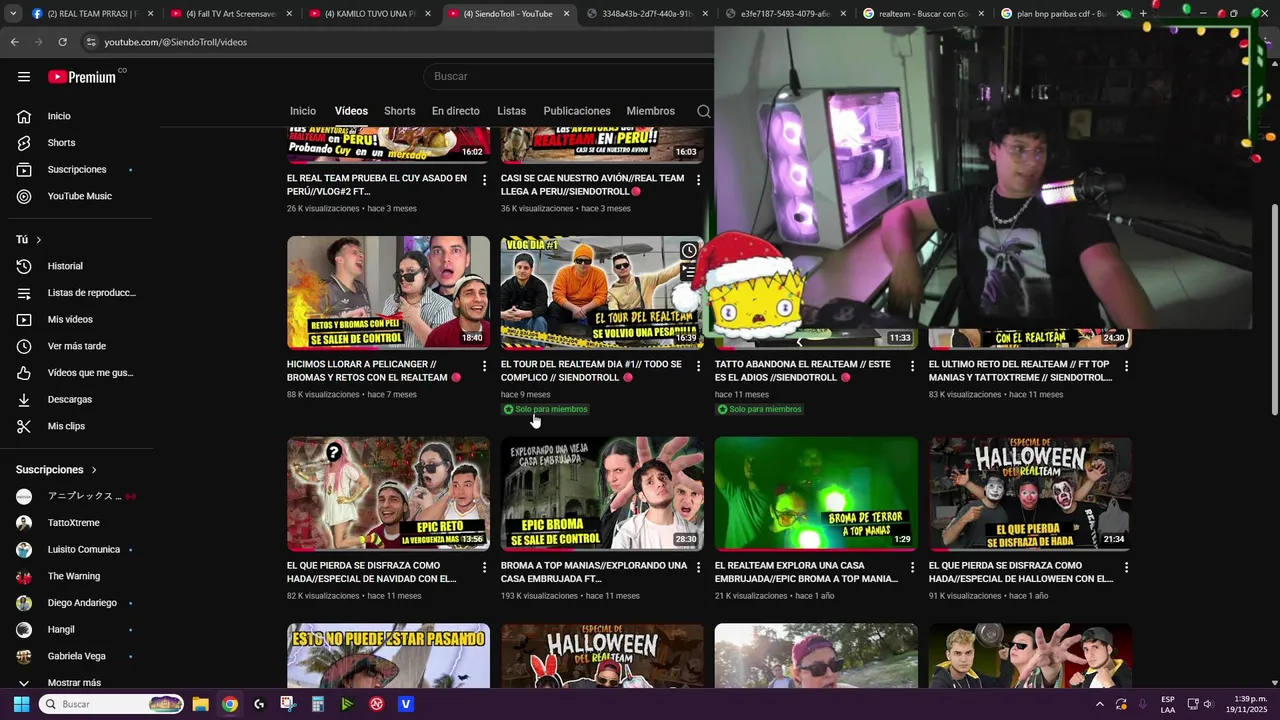
Task: Reload the page with browser refresh button
Action: (x=62, y=42)
